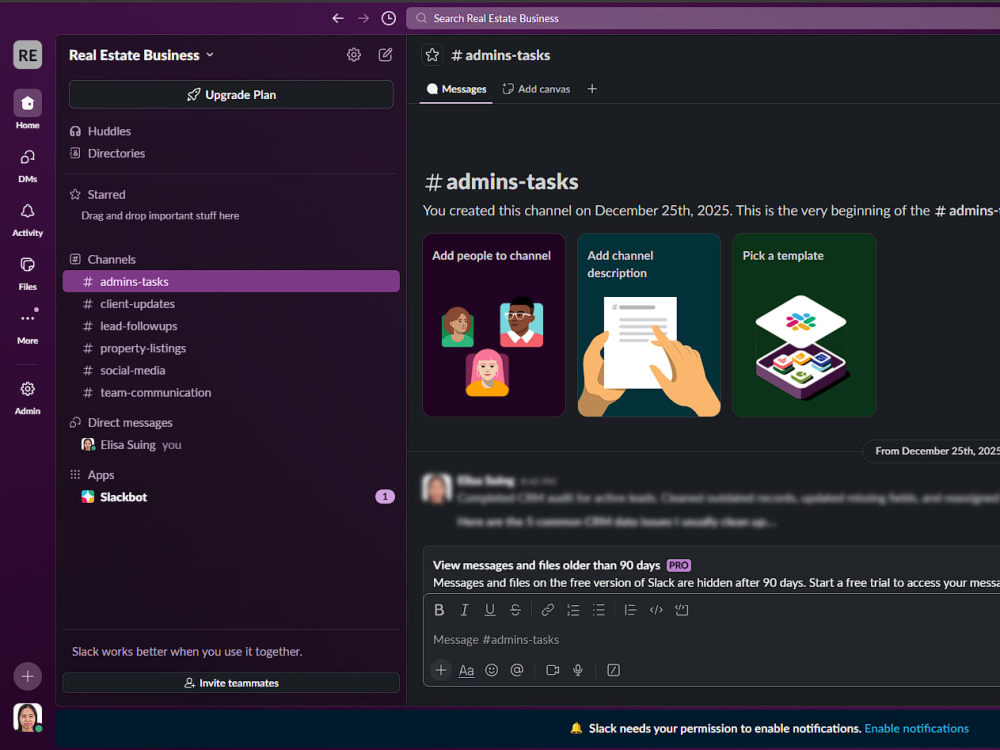
Task: Open sidebar preferences gear icon
Action: [354, 55]
